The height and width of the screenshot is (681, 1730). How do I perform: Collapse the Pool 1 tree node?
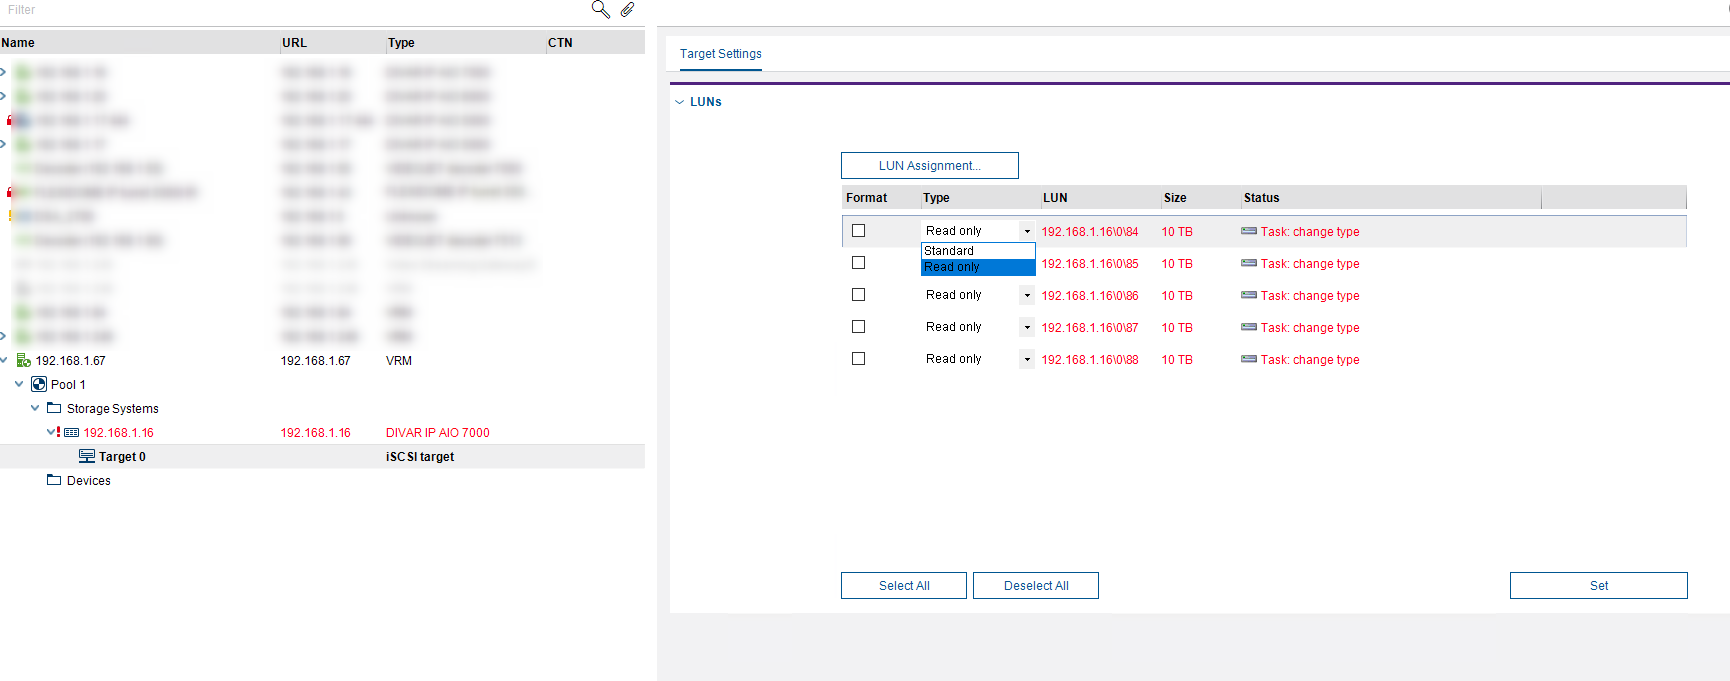coord(19,385)
